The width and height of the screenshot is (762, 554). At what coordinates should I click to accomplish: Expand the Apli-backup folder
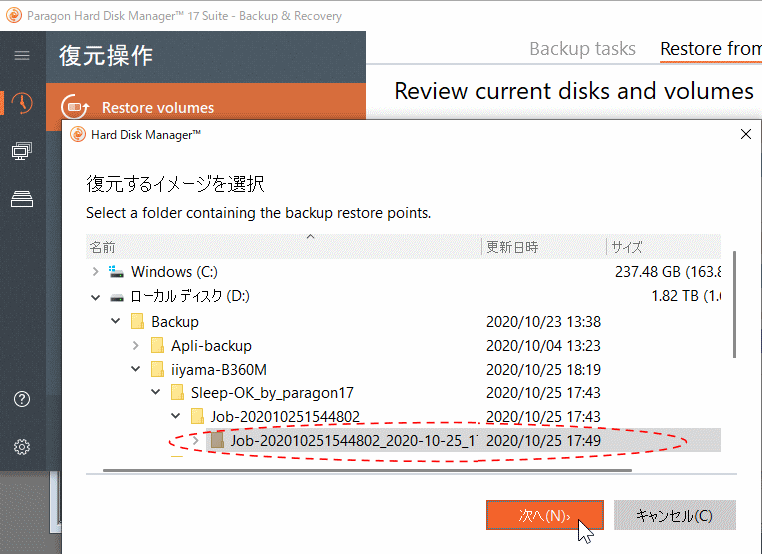pos(136,346)
